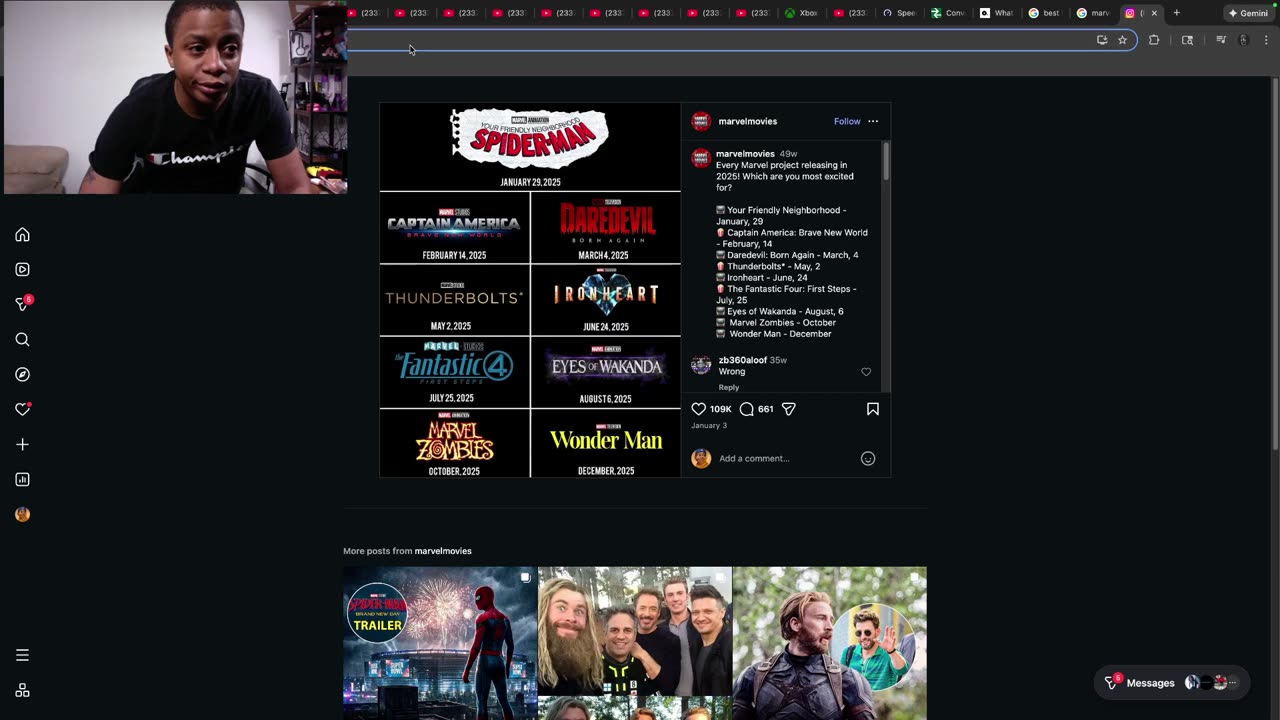
Task: View the 109K likes list
Action: point(720,409)
